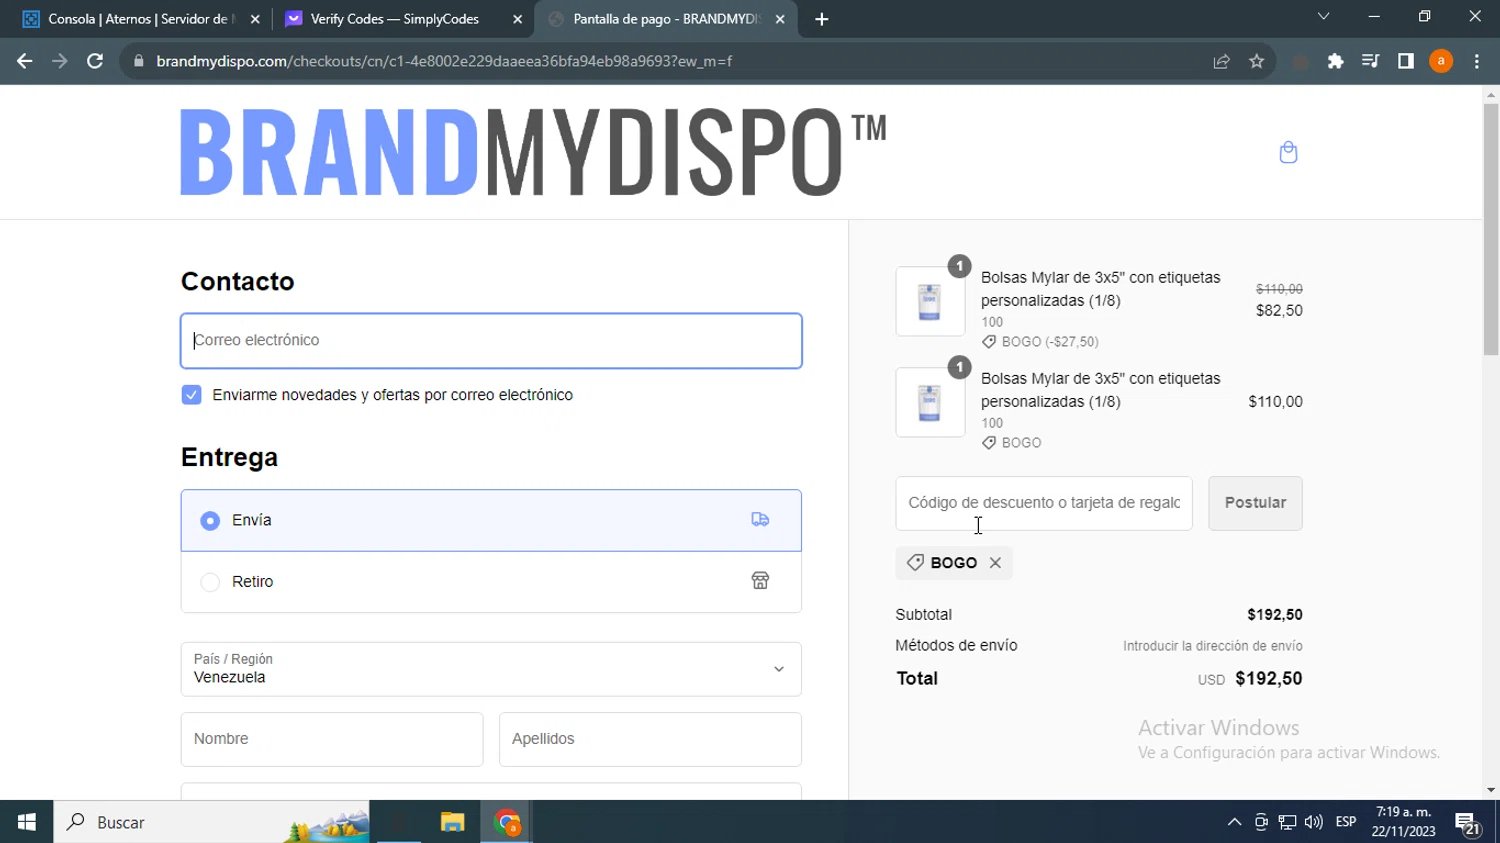Click the Postular discount button

1255,503
